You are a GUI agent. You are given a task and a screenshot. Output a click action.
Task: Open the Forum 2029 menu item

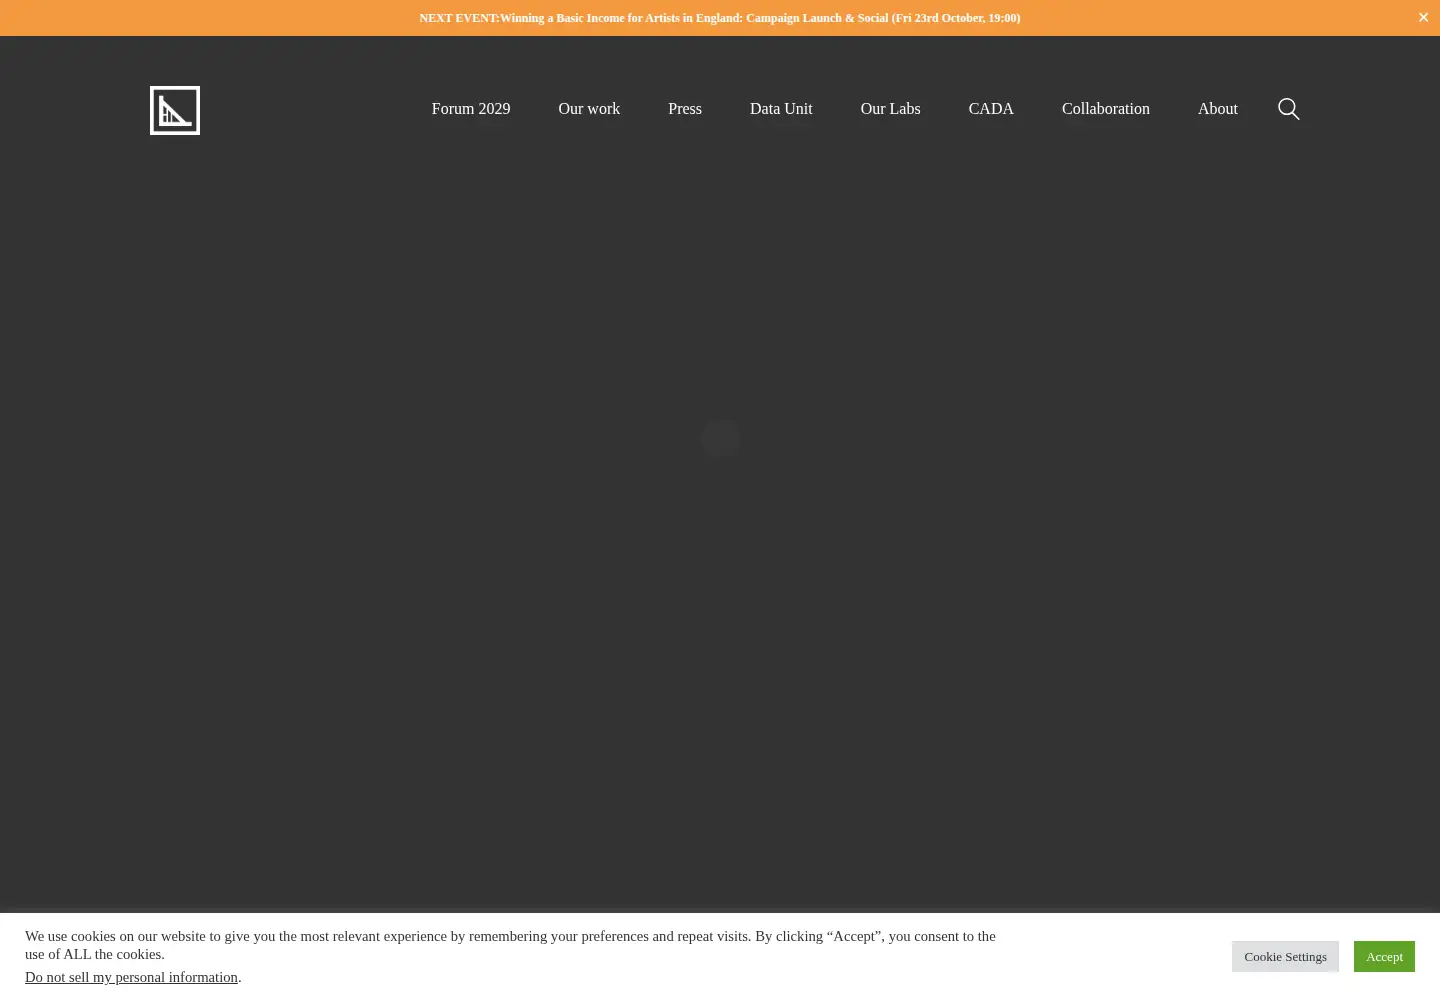click(471, 109)
